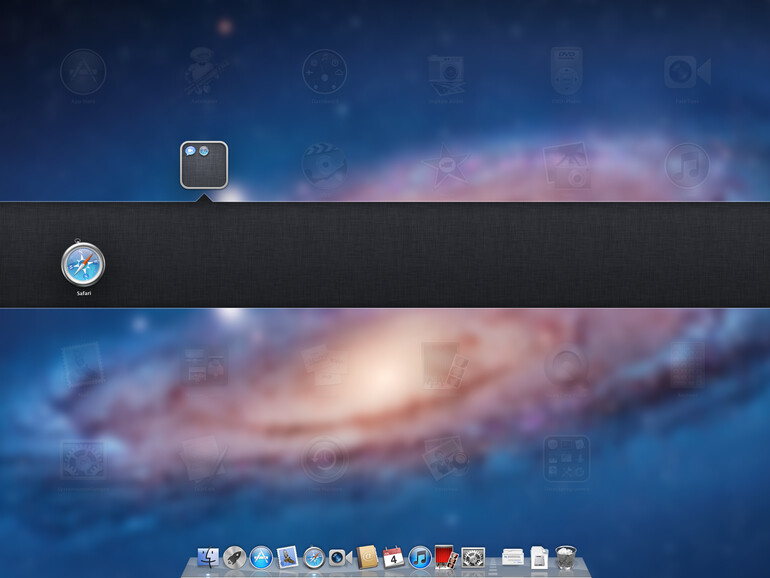Open the Documents stack beside the Trash
This screenshot has height=578, width=770.
[539, 558]
